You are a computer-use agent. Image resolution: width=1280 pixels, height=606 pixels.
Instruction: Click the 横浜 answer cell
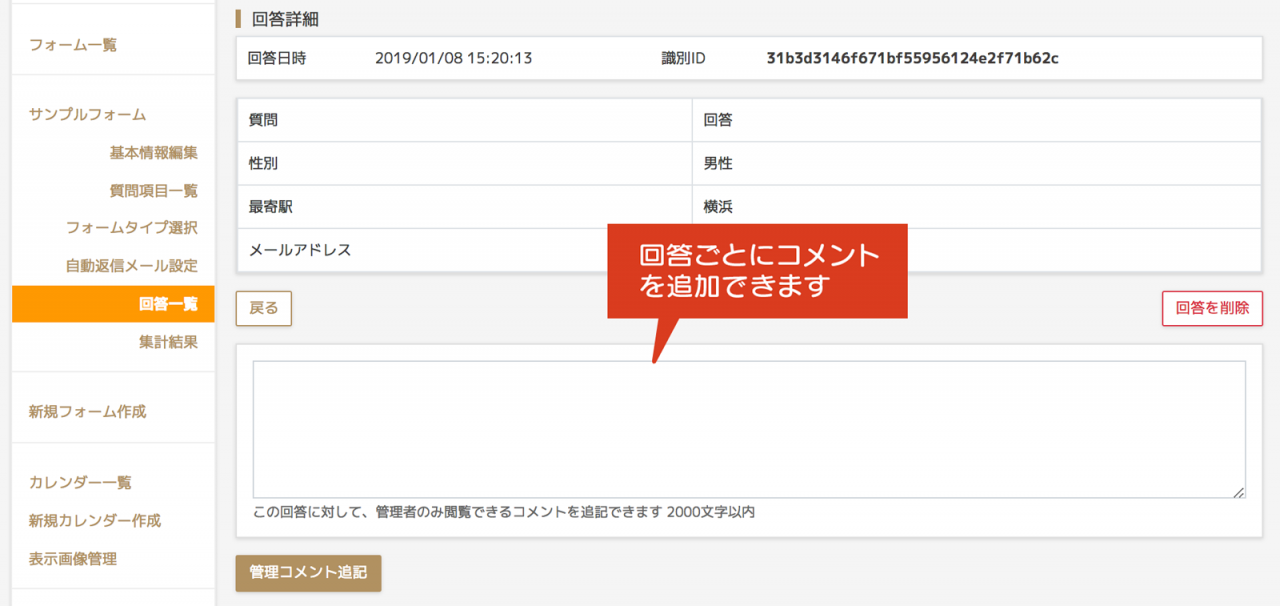(976, 207)
